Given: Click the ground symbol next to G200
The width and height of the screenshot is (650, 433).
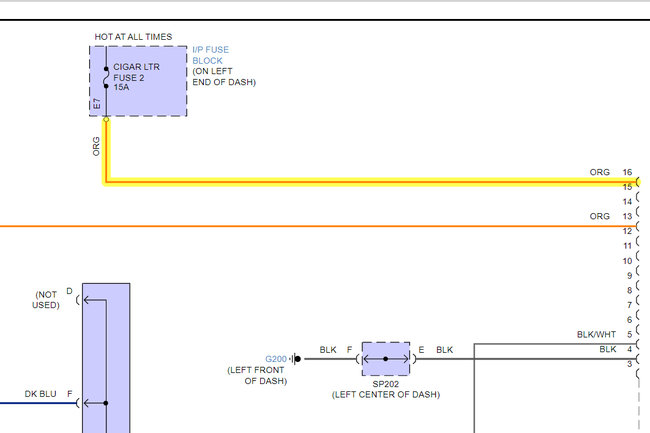Looking at the screenshot, I should click(x=296, y=359).
